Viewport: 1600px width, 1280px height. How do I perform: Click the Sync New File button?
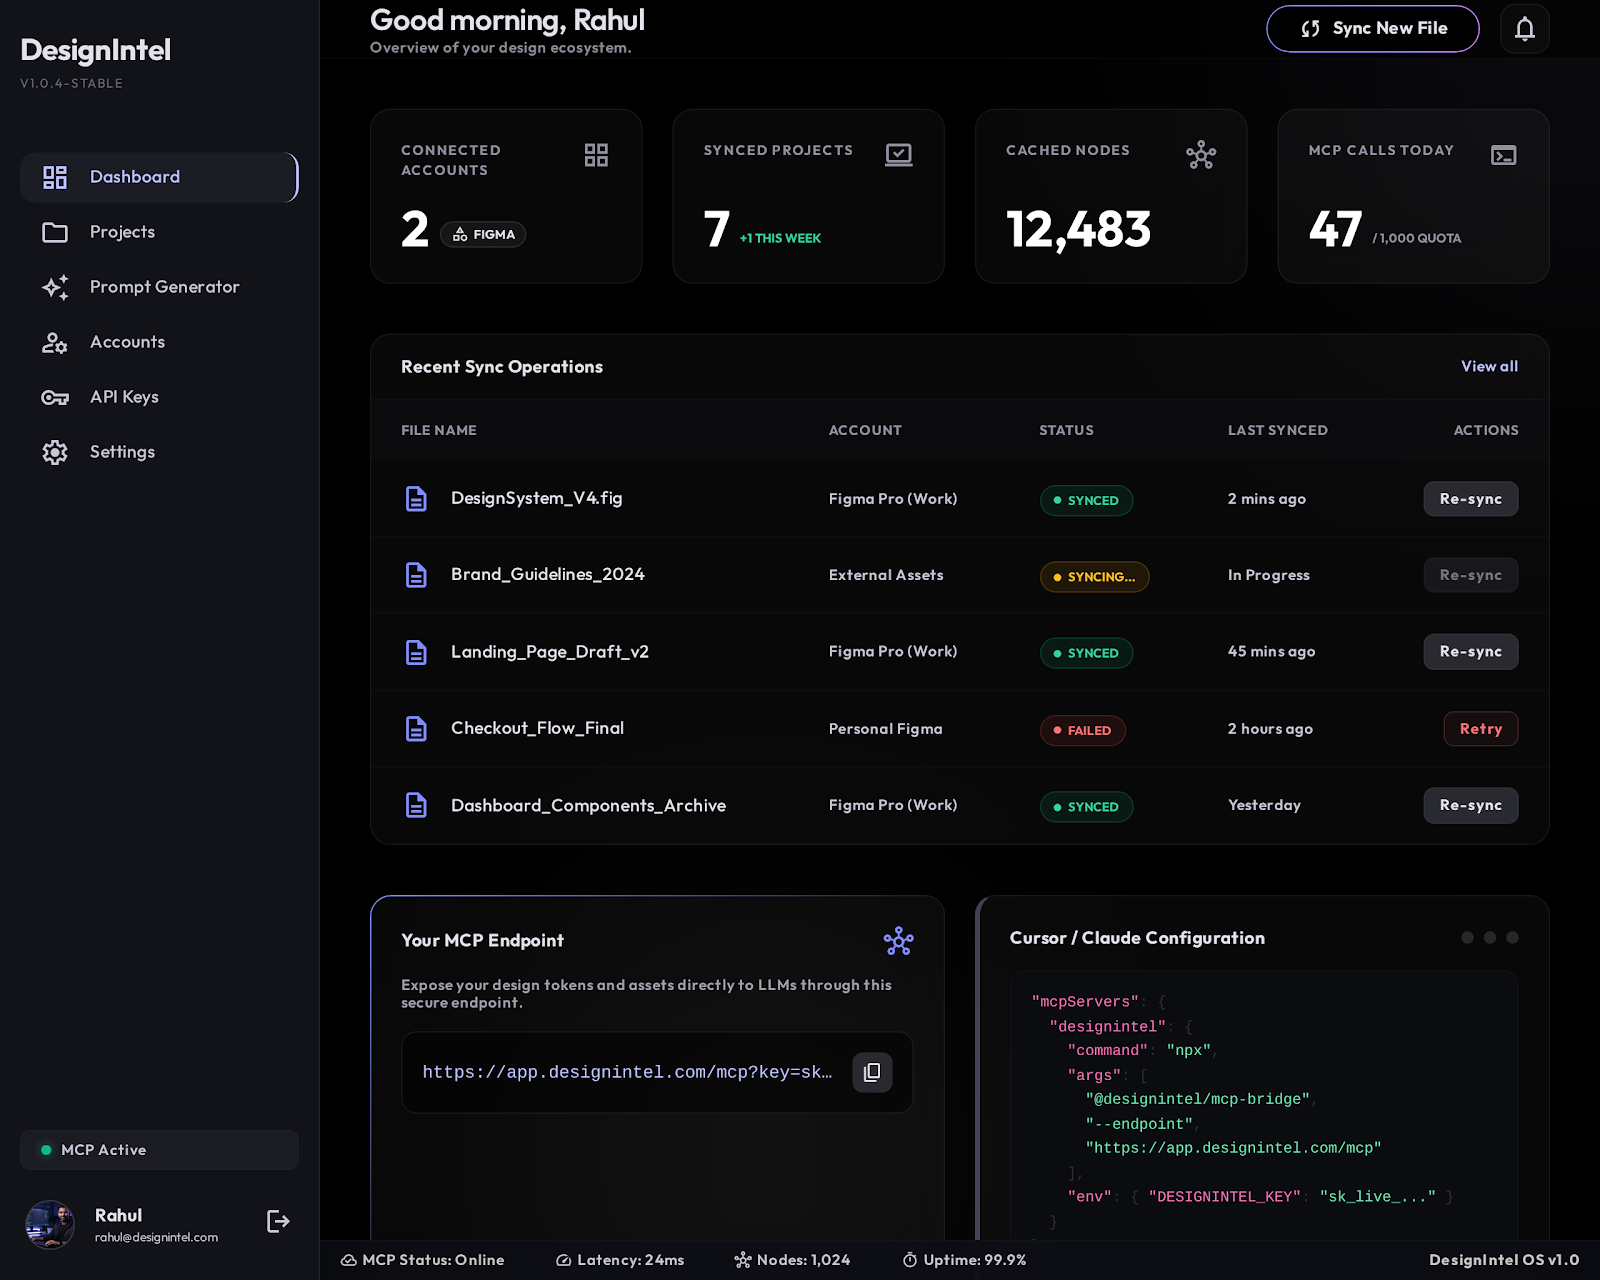pyautogui.click(x=1373, y=29)
